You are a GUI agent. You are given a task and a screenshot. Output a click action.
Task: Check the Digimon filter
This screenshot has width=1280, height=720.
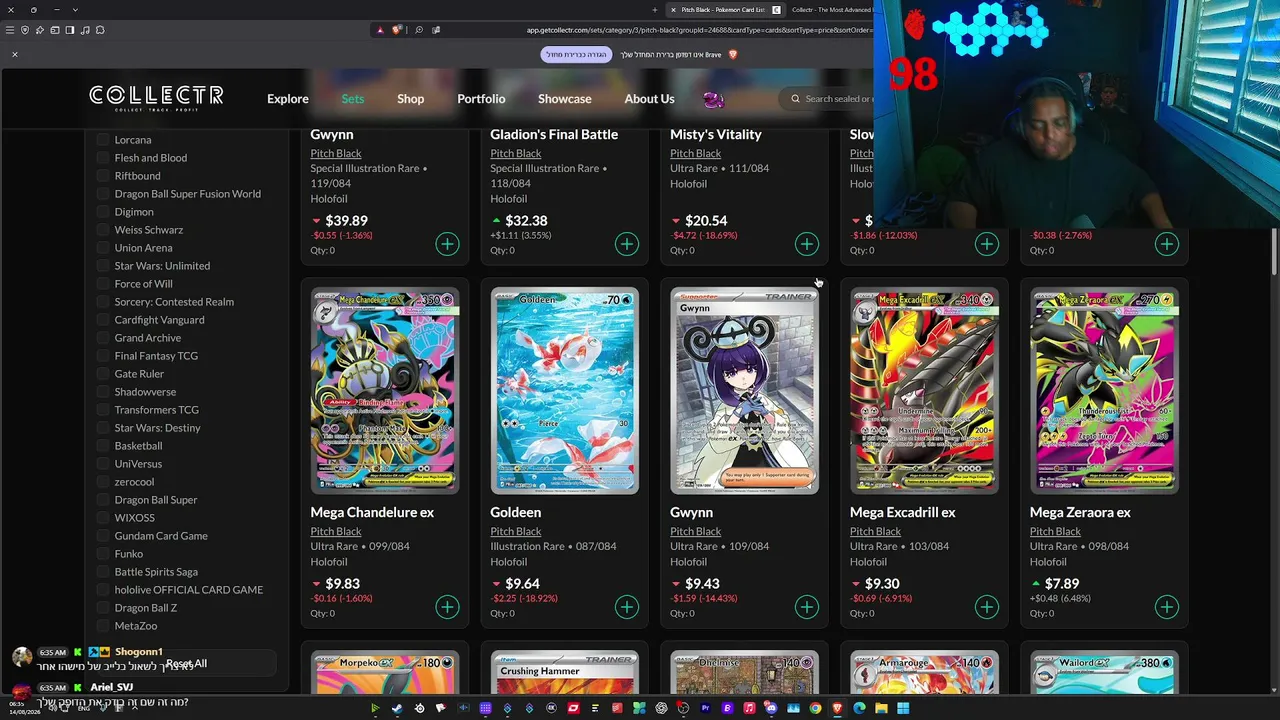pyautogui.click(x=103, y=212)
